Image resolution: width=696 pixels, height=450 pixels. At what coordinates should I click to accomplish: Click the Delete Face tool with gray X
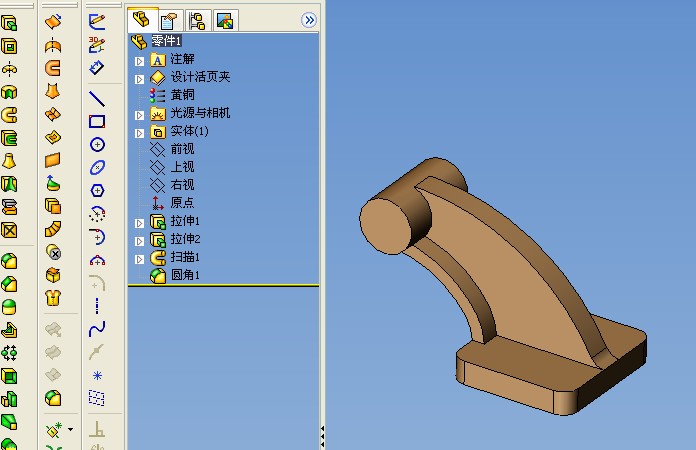pos(53,252)
